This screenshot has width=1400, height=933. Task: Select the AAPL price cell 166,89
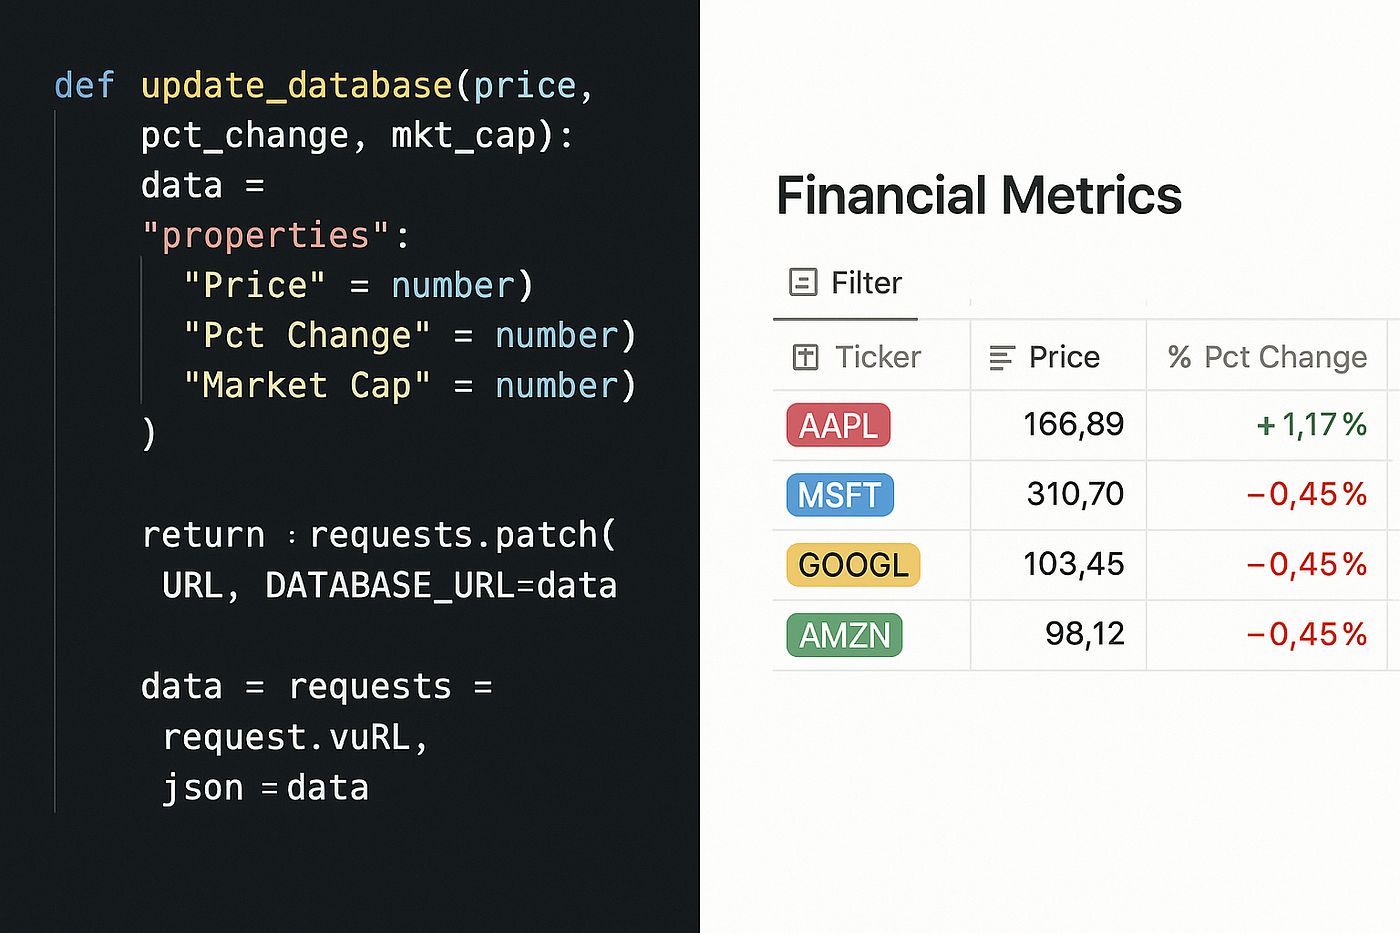click(x=1073, y=425)
